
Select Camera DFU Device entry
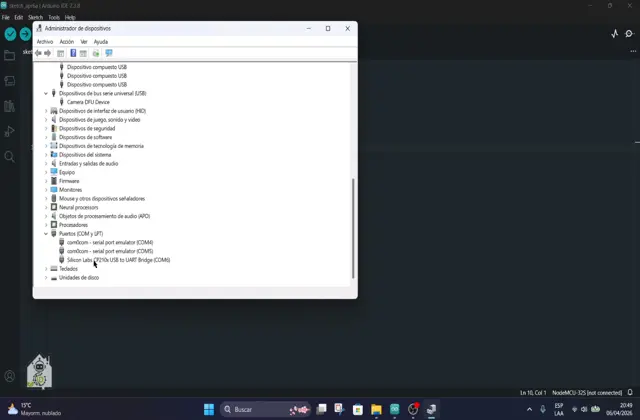[88, 102]
